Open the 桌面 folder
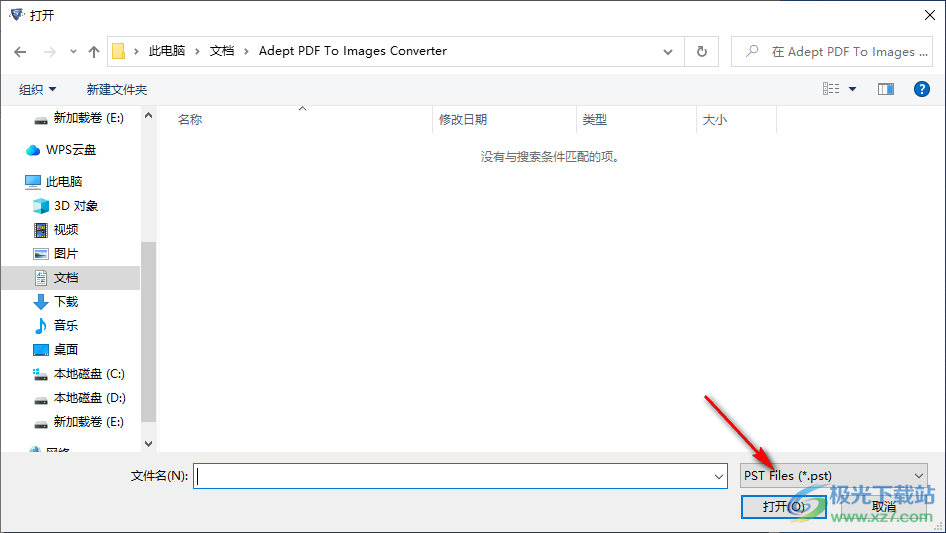 coord(56,349)
